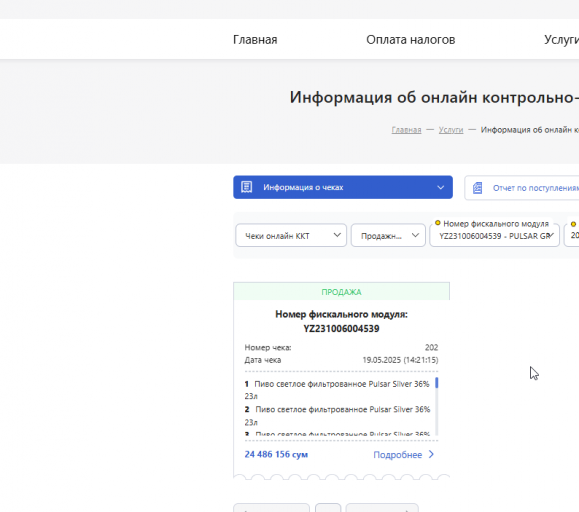Expand Информация о чеках using its chevron

coord(441,188)
